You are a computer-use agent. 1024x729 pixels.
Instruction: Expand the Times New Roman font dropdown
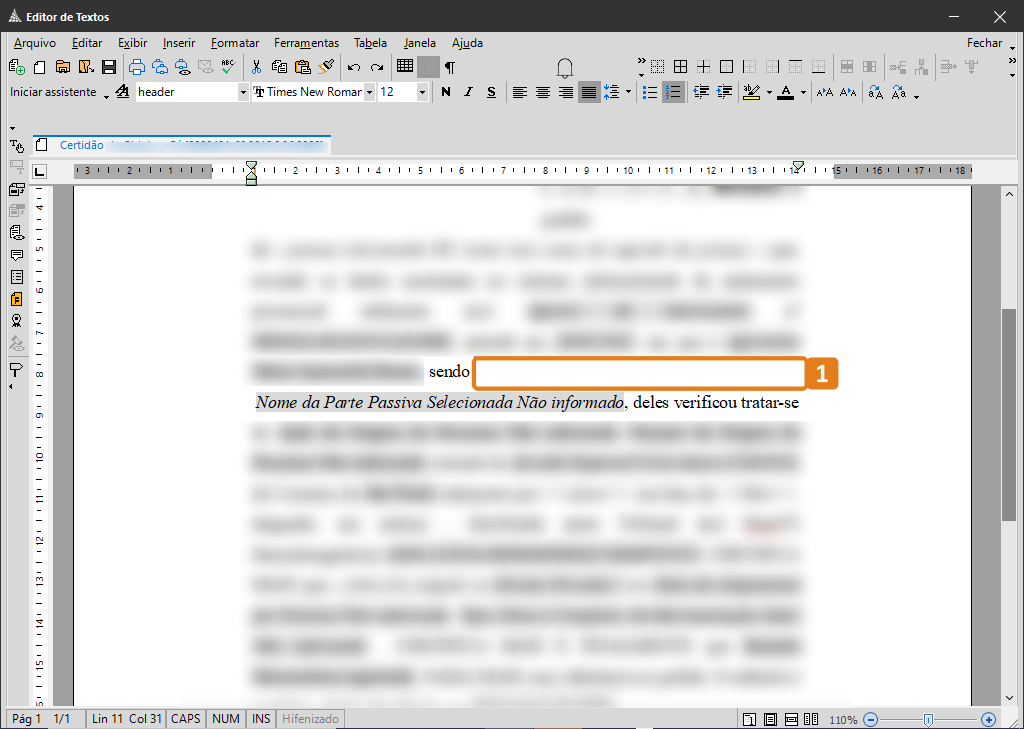(x=369, y=92)
